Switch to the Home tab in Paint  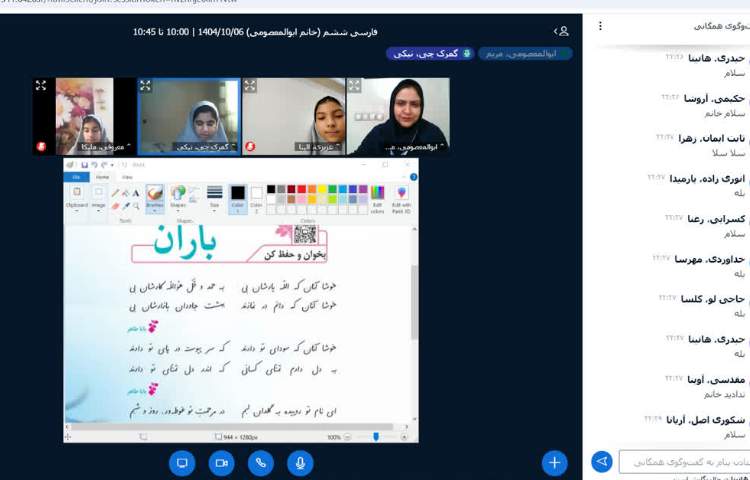click(102, 177)
